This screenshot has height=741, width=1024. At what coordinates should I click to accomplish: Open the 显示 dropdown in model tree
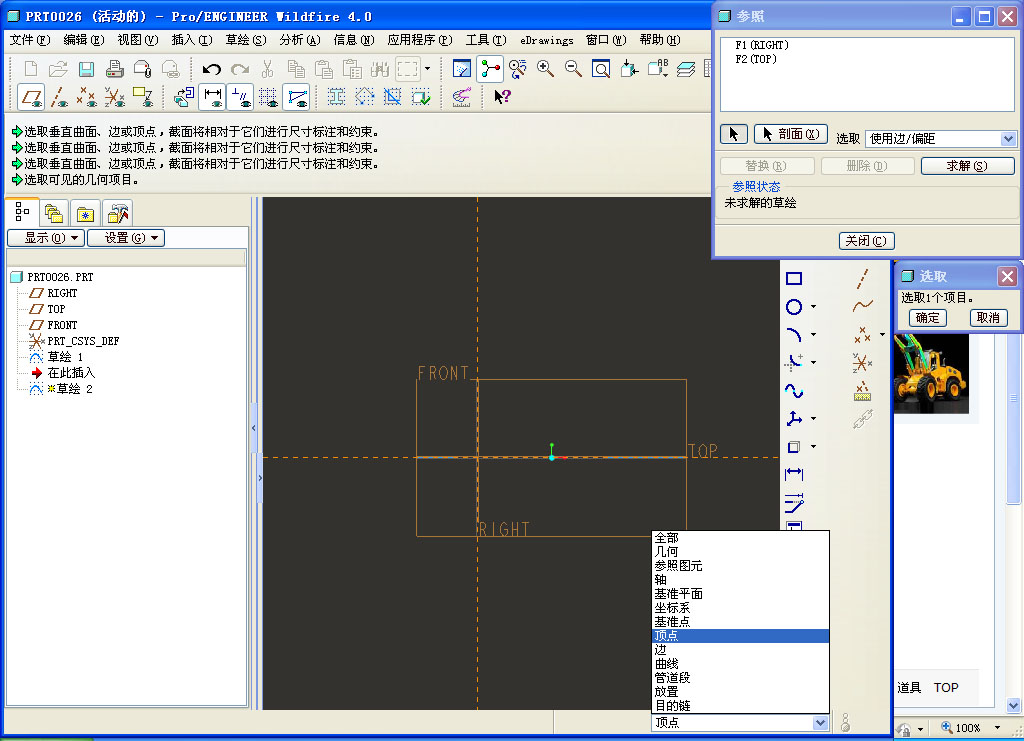[x=46, y=238]
